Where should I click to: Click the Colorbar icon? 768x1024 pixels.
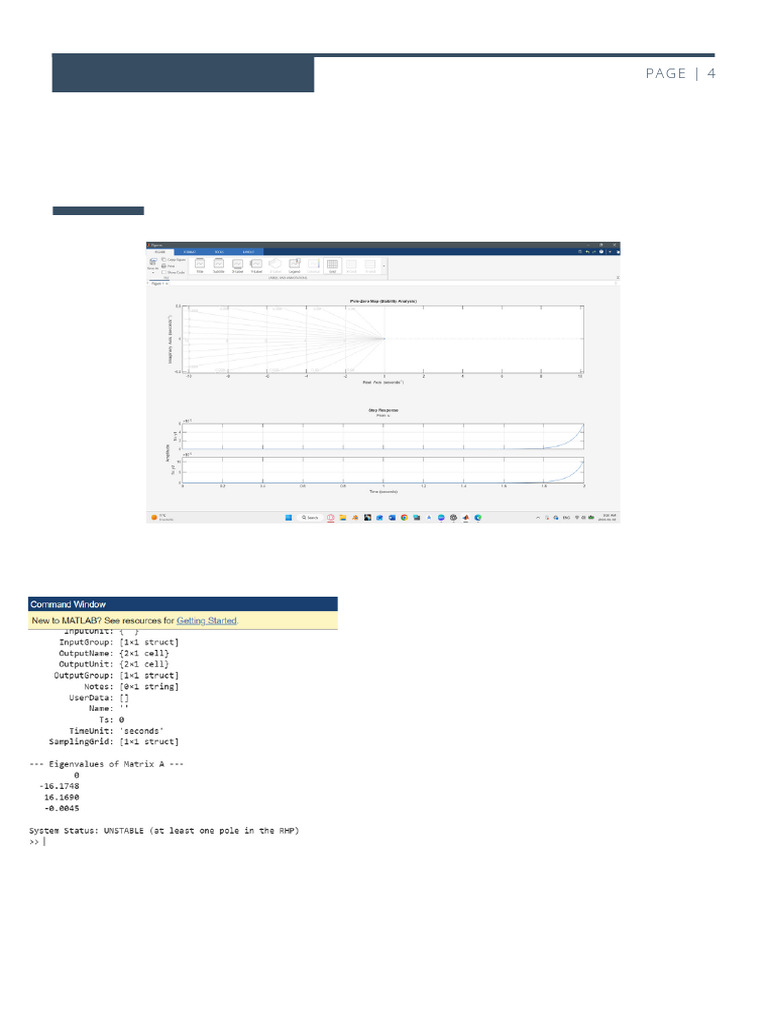coord(313,264)
